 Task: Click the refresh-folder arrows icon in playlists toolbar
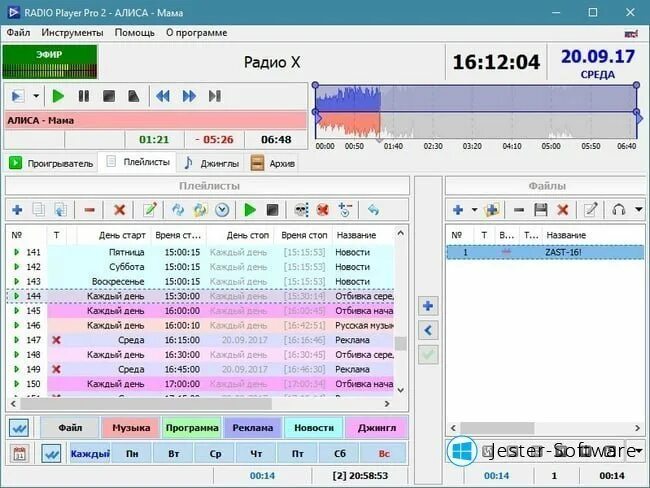click(x=200, y=210)
